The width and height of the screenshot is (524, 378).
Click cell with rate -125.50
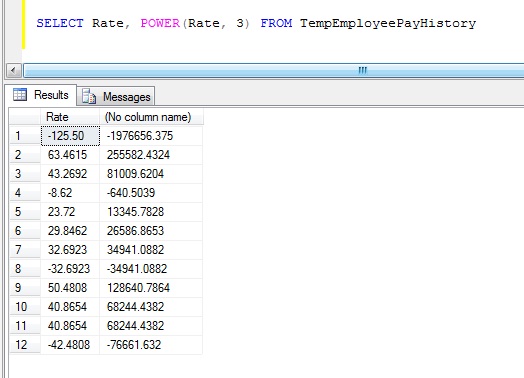(x=70, y=136)
